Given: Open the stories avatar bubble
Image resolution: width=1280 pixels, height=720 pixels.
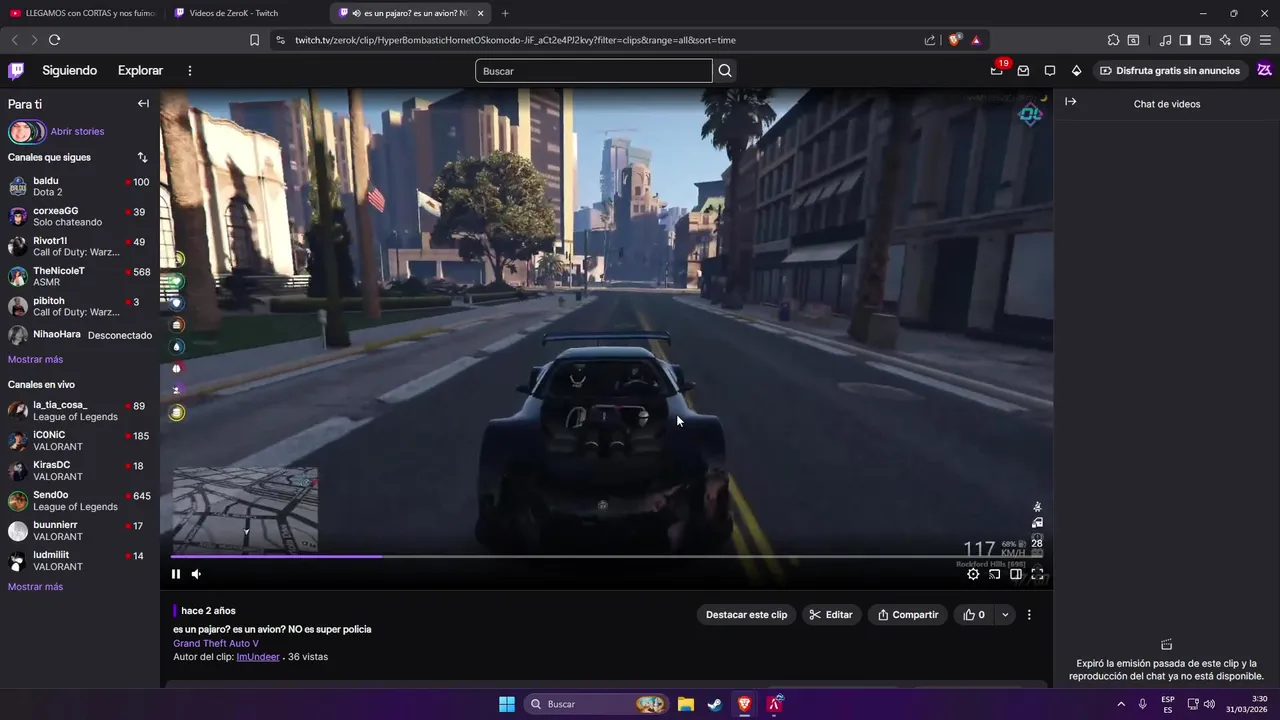Looking at the screenshot, I should point(27,131).
